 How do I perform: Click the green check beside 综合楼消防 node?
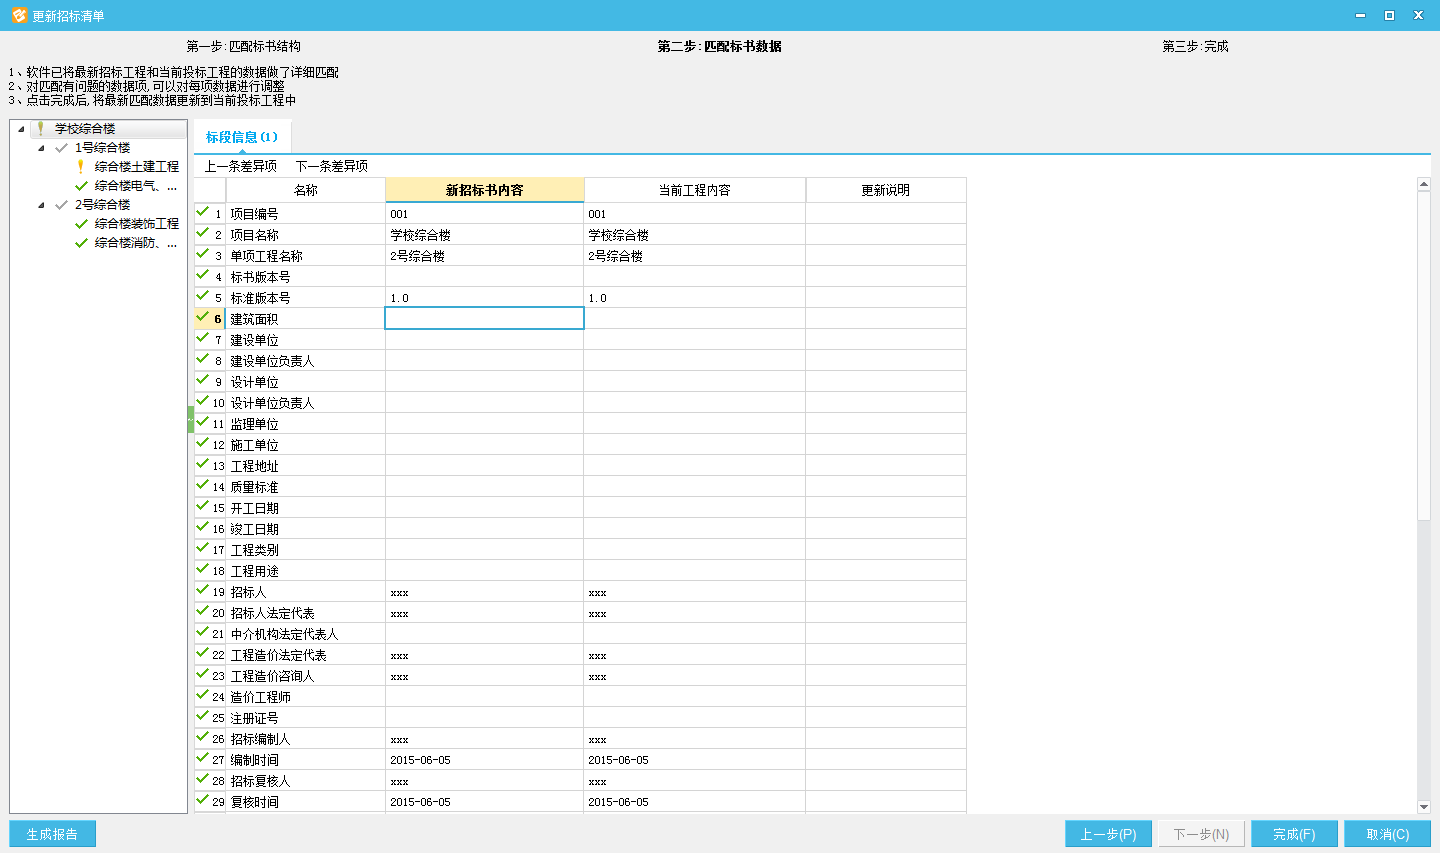pyautogui.click(x=81, y=243)
